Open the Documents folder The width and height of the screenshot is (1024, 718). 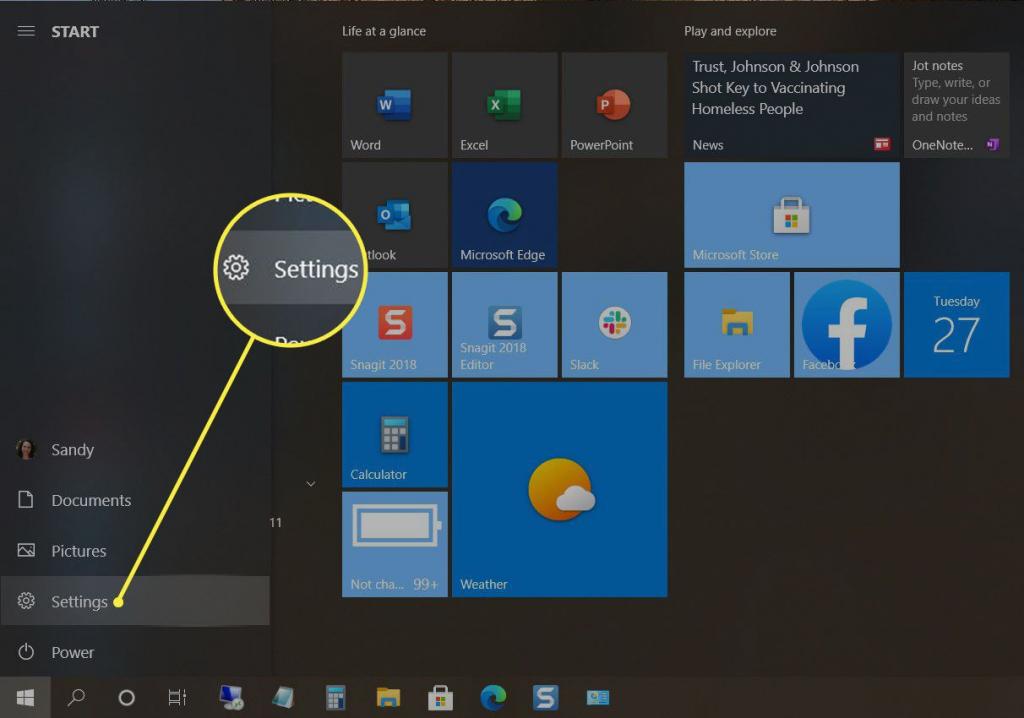(x=135, y=500)
